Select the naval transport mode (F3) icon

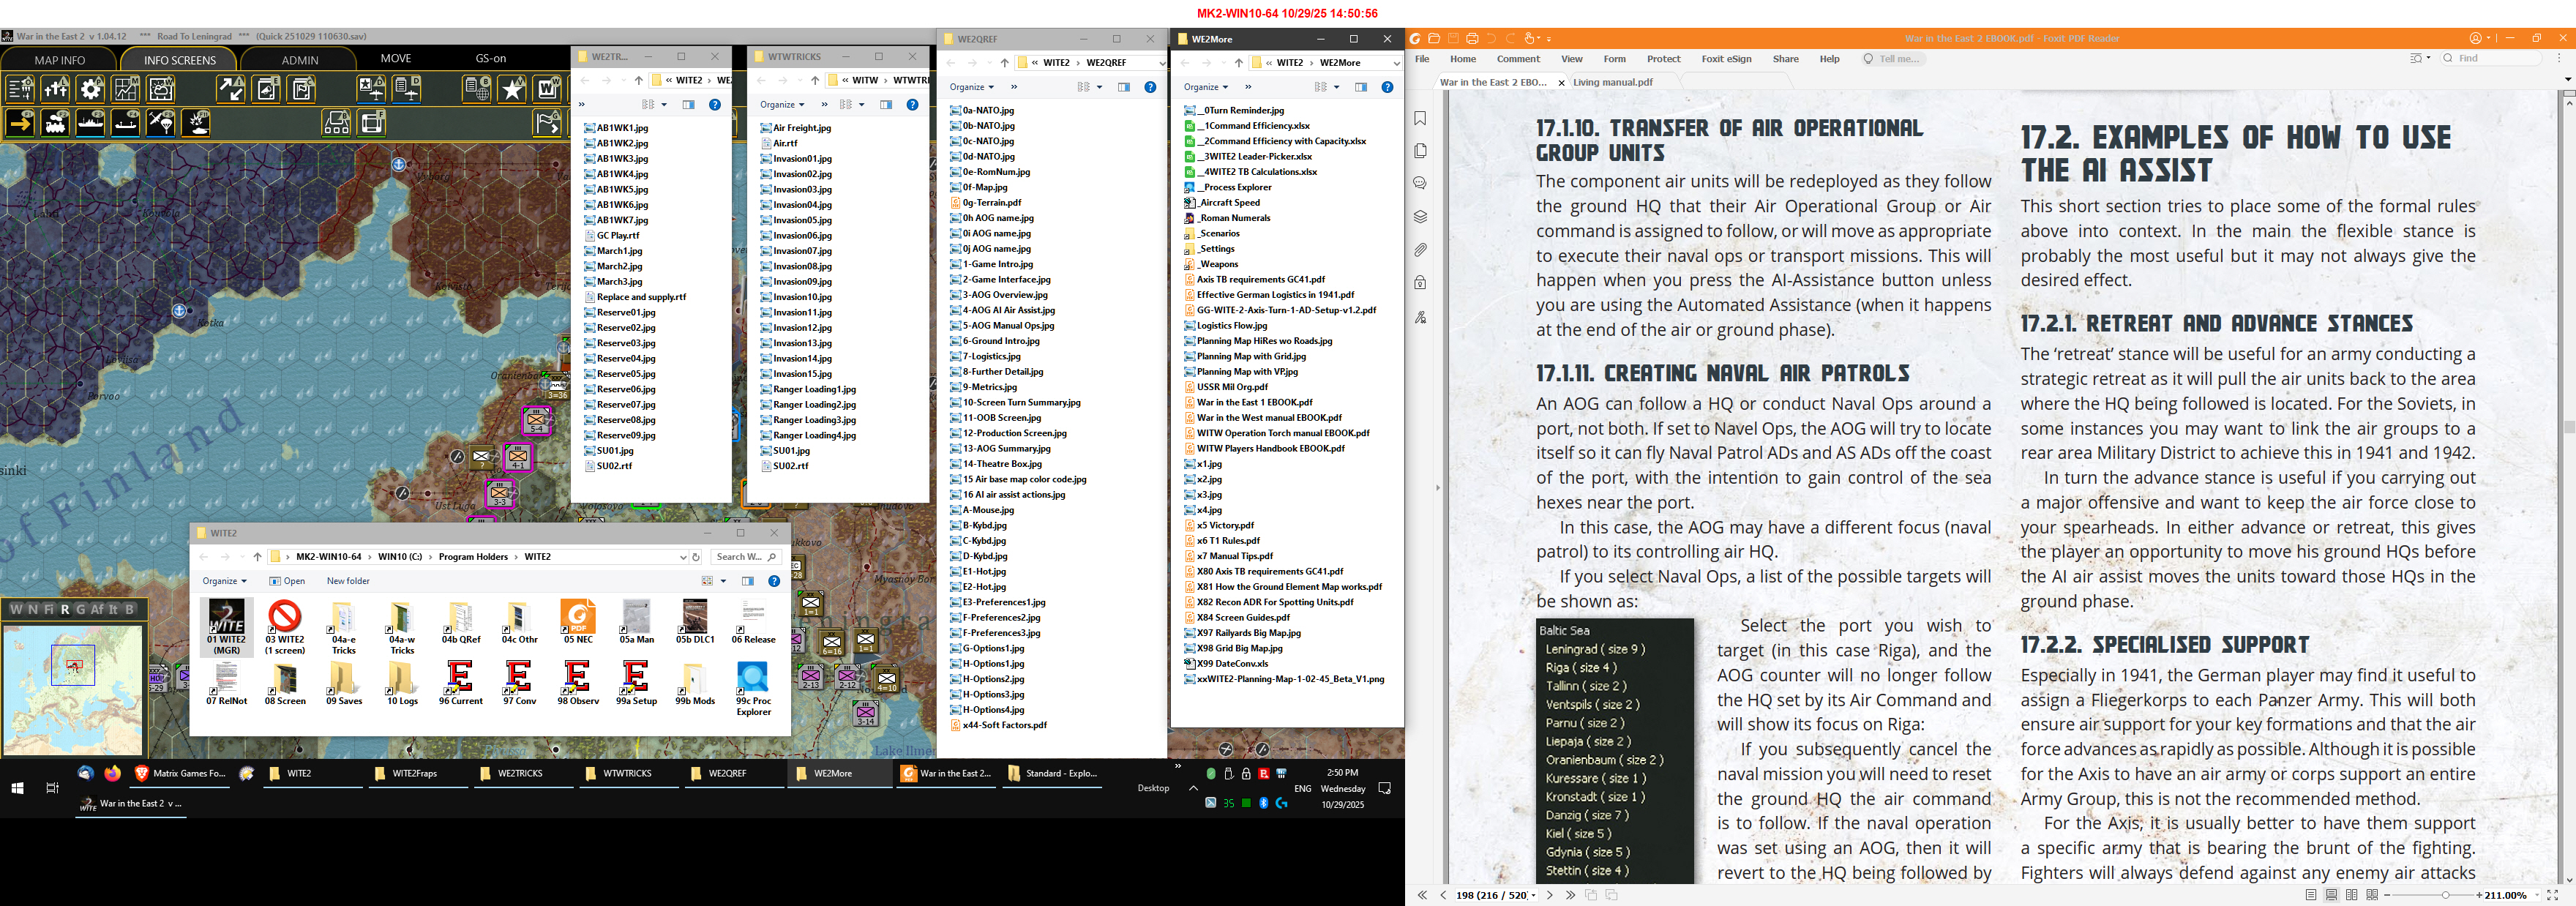[x=90, y=123]
